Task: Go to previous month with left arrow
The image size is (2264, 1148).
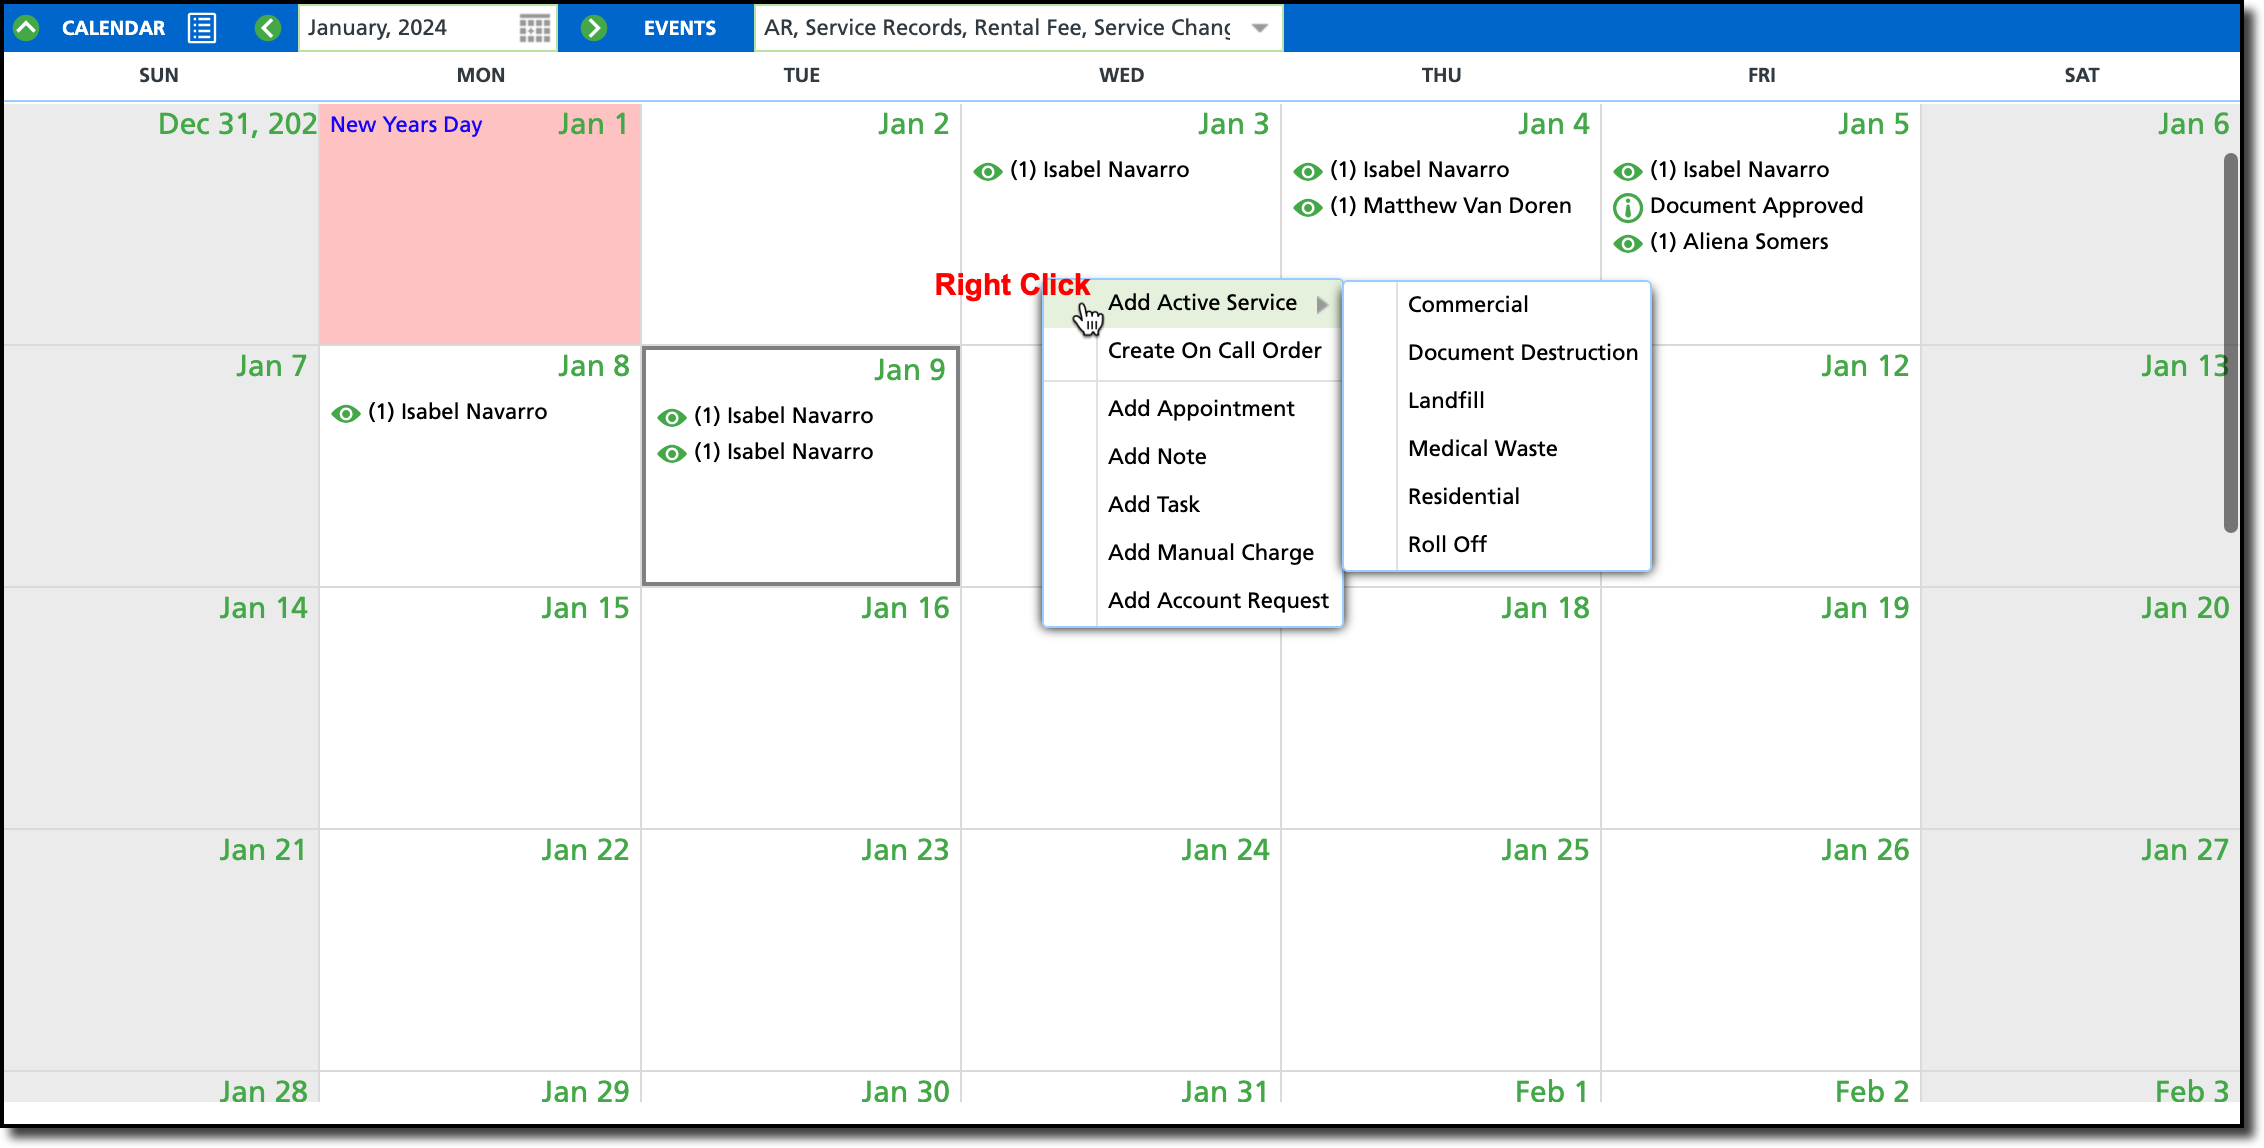Action: [x=267, y=28]
